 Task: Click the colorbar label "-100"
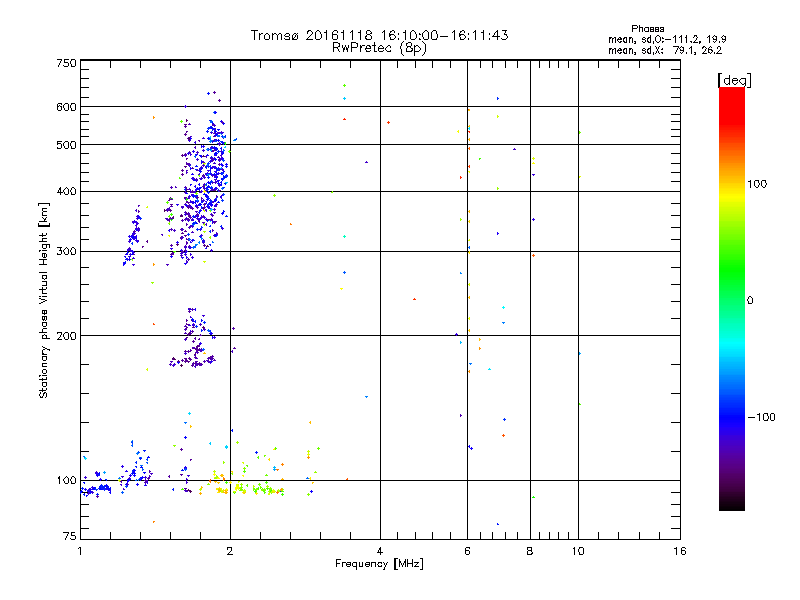[761, 417]
